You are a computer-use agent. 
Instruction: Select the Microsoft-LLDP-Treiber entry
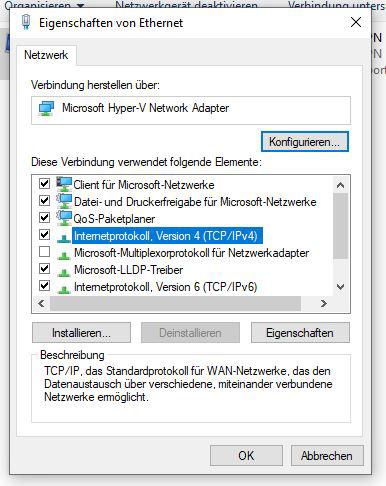click(x=128, y=270)
